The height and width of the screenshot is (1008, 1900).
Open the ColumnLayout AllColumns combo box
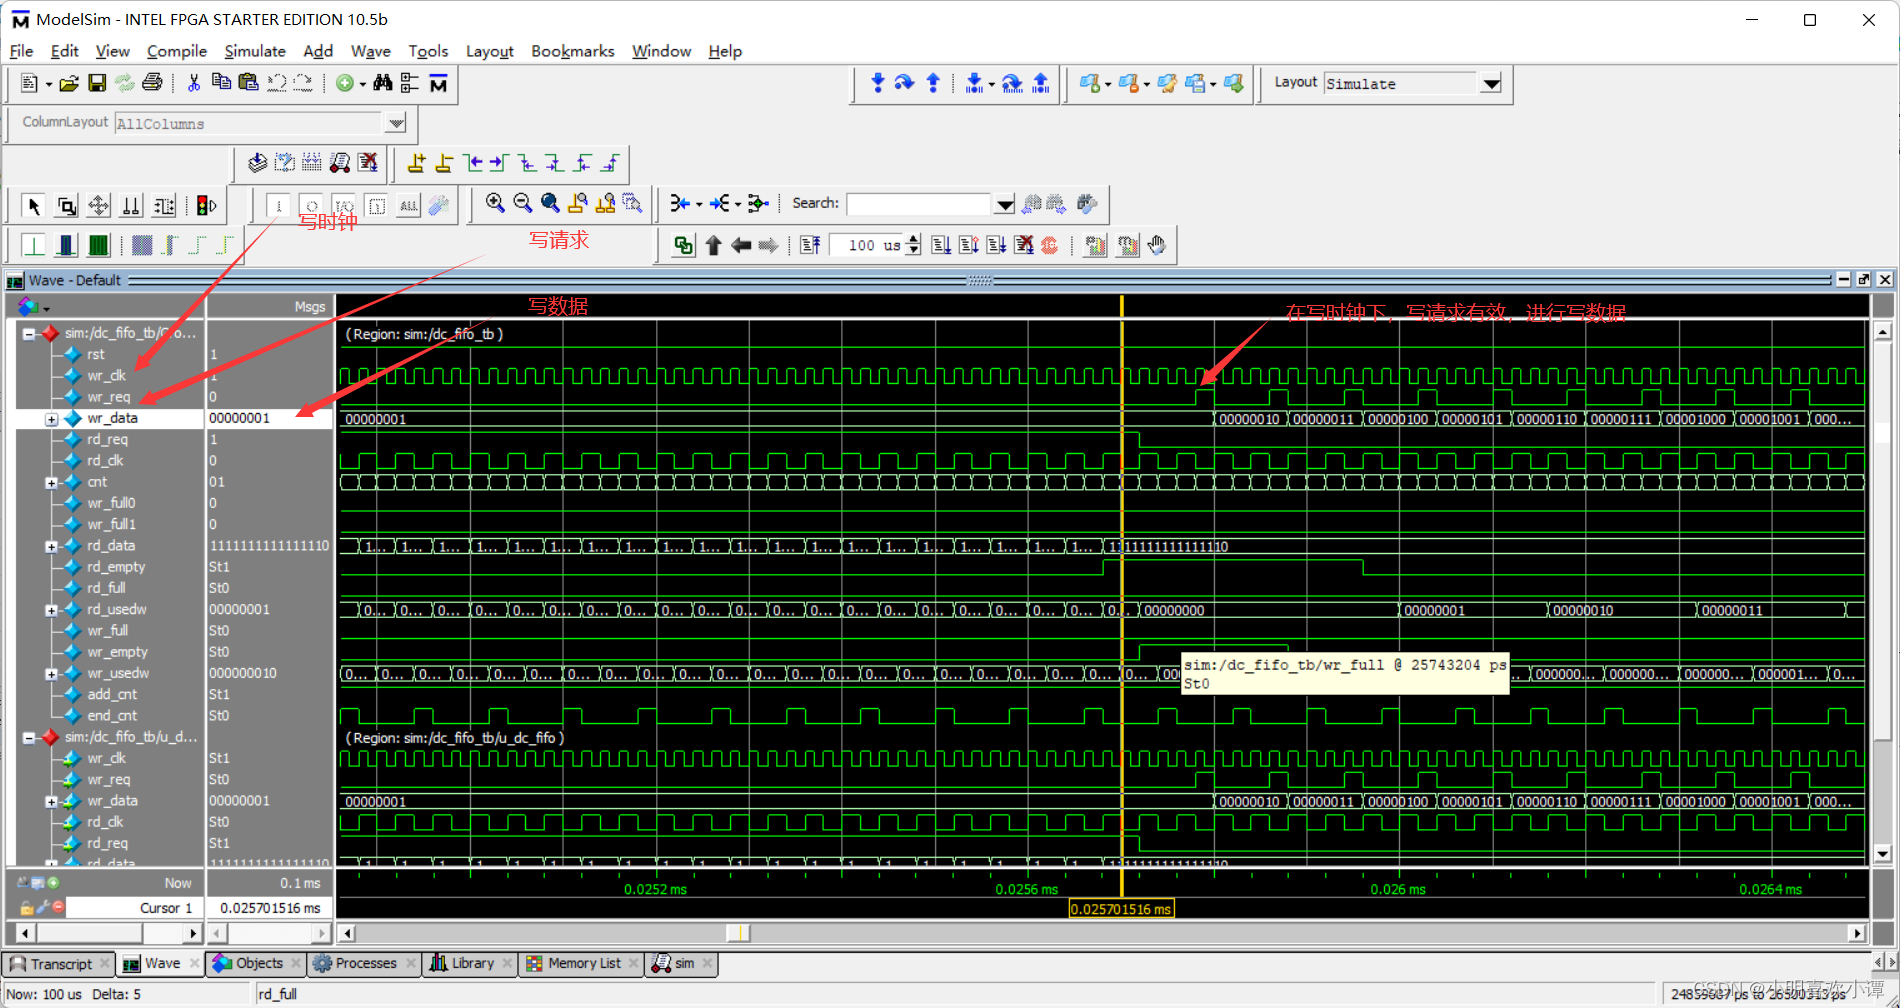[397, 123]
